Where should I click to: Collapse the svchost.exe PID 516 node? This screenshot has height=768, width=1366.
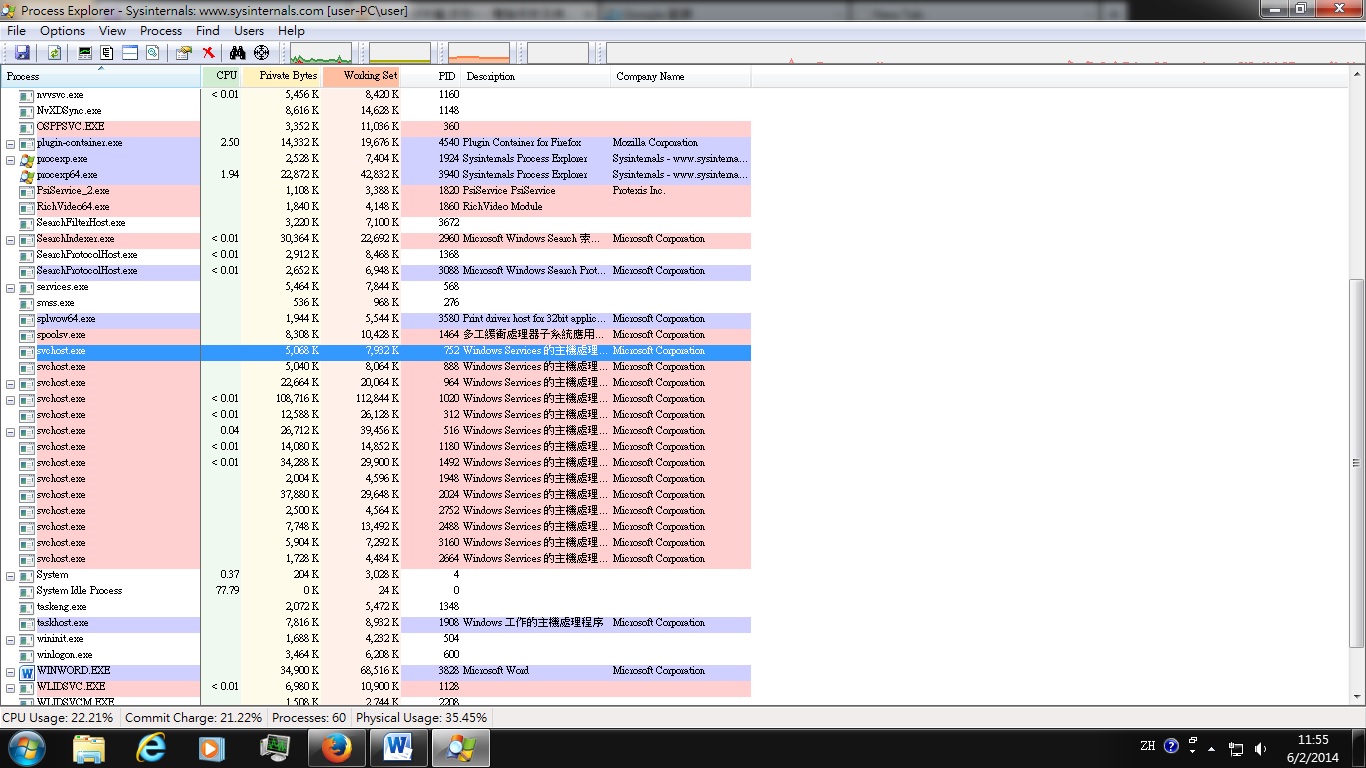click(x=10, y=431)
